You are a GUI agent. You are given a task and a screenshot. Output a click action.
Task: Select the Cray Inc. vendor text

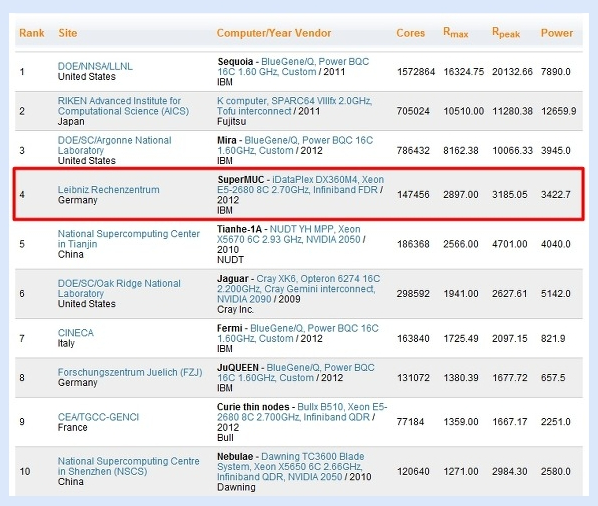click(x=235, y=309)
